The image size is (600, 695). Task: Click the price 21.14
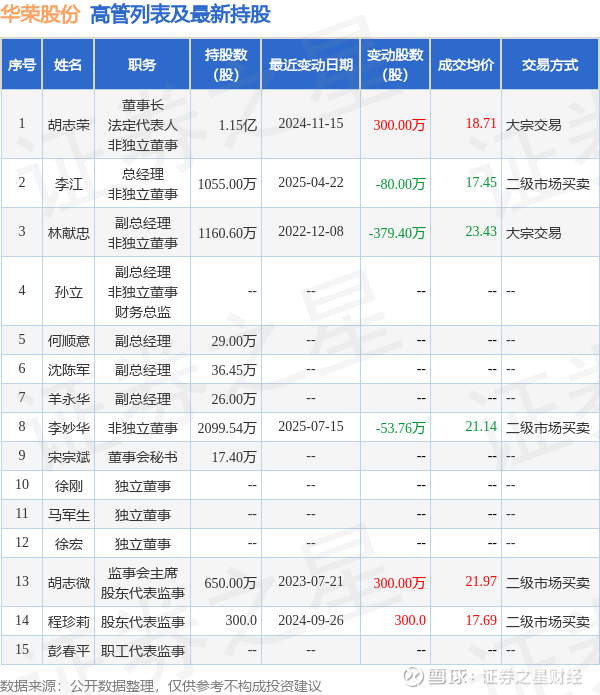pyautogui.click(x=481, y=426)
